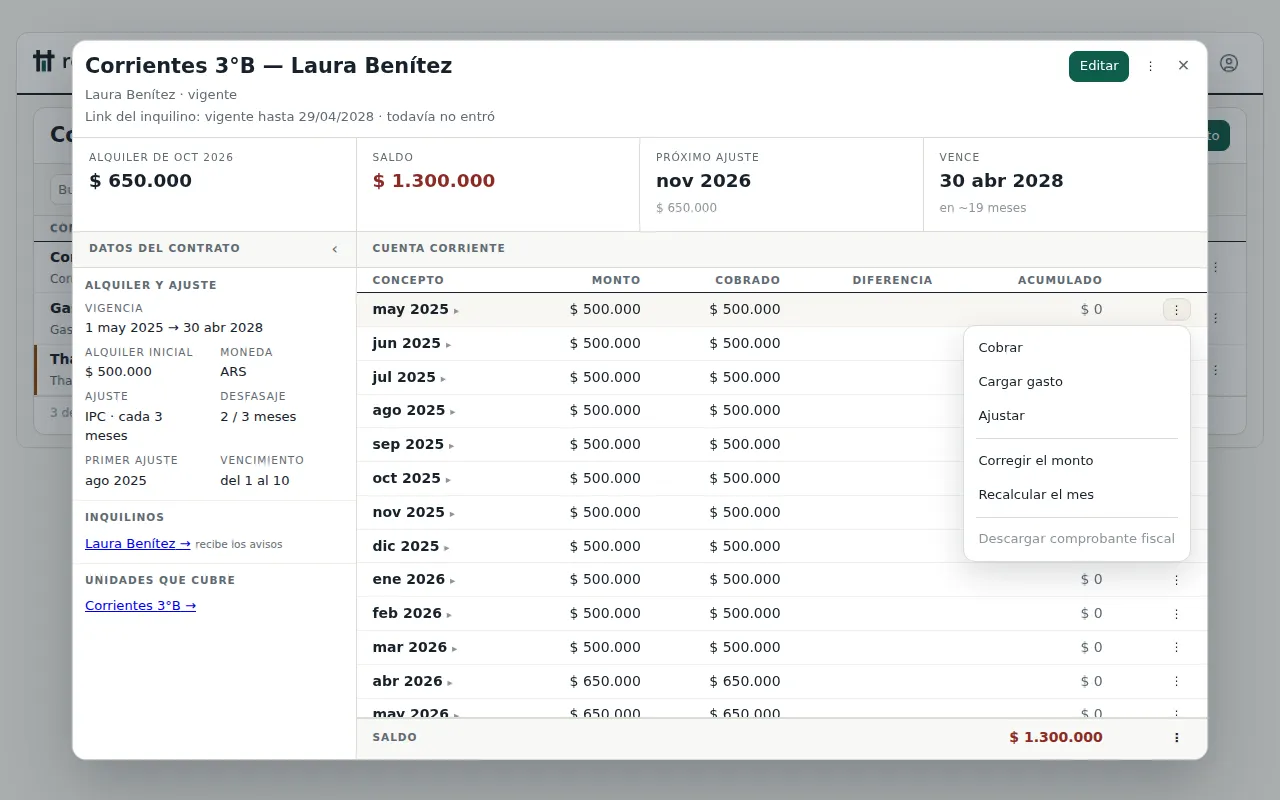This screenshot has width=1280, height=800.
Task: Open the Laura Benítez tenant link
Action: pos(138,544)
